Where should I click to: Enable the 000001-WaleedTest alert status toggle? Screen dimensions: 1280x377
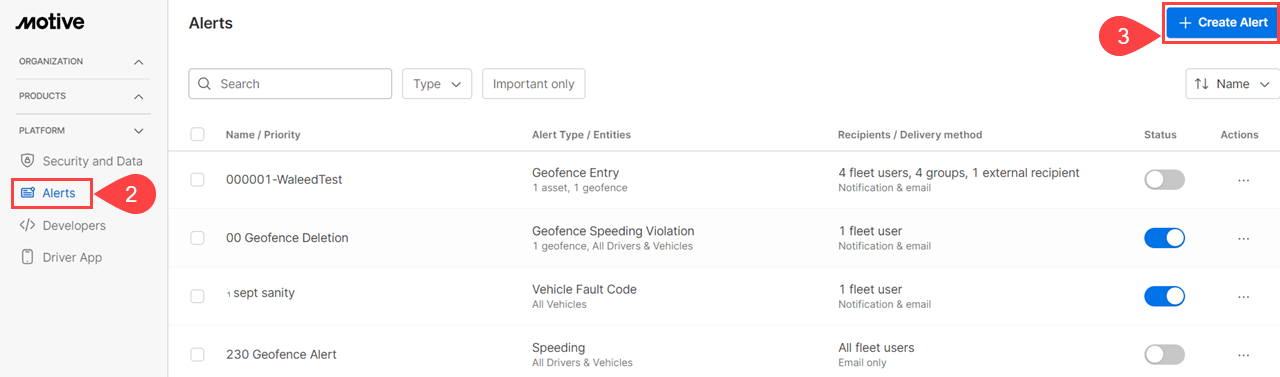coord(1164,180)
